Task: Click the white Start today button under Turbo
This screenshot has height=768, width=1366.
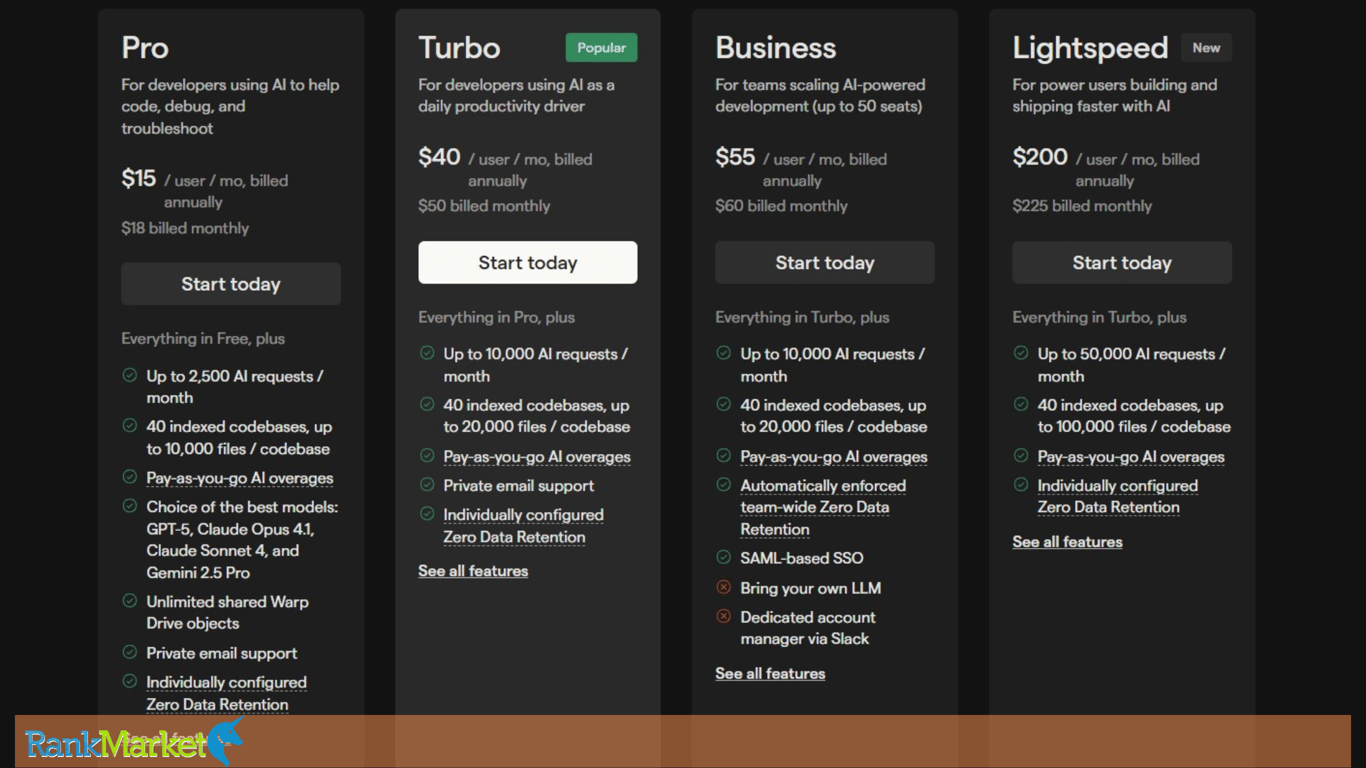Action: 528,262
